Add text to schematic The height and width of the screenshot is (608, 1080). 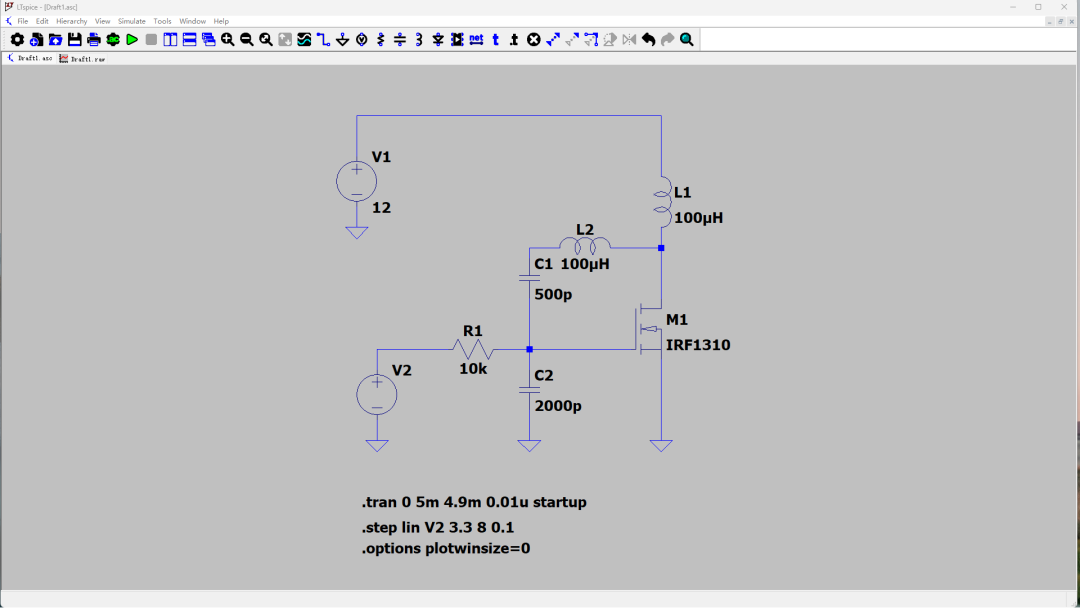coord(495,40)
